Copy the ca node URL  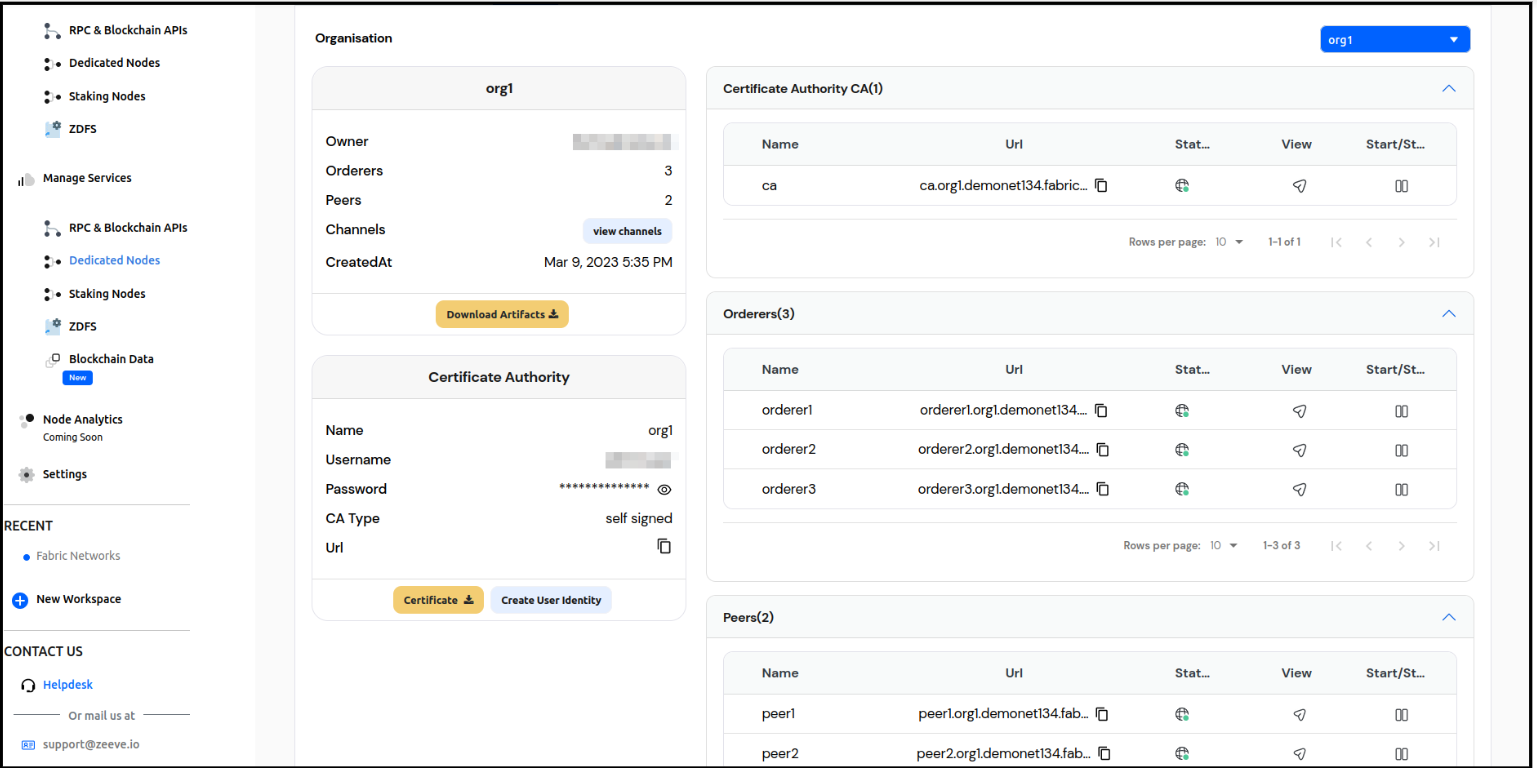[1101, 186]
